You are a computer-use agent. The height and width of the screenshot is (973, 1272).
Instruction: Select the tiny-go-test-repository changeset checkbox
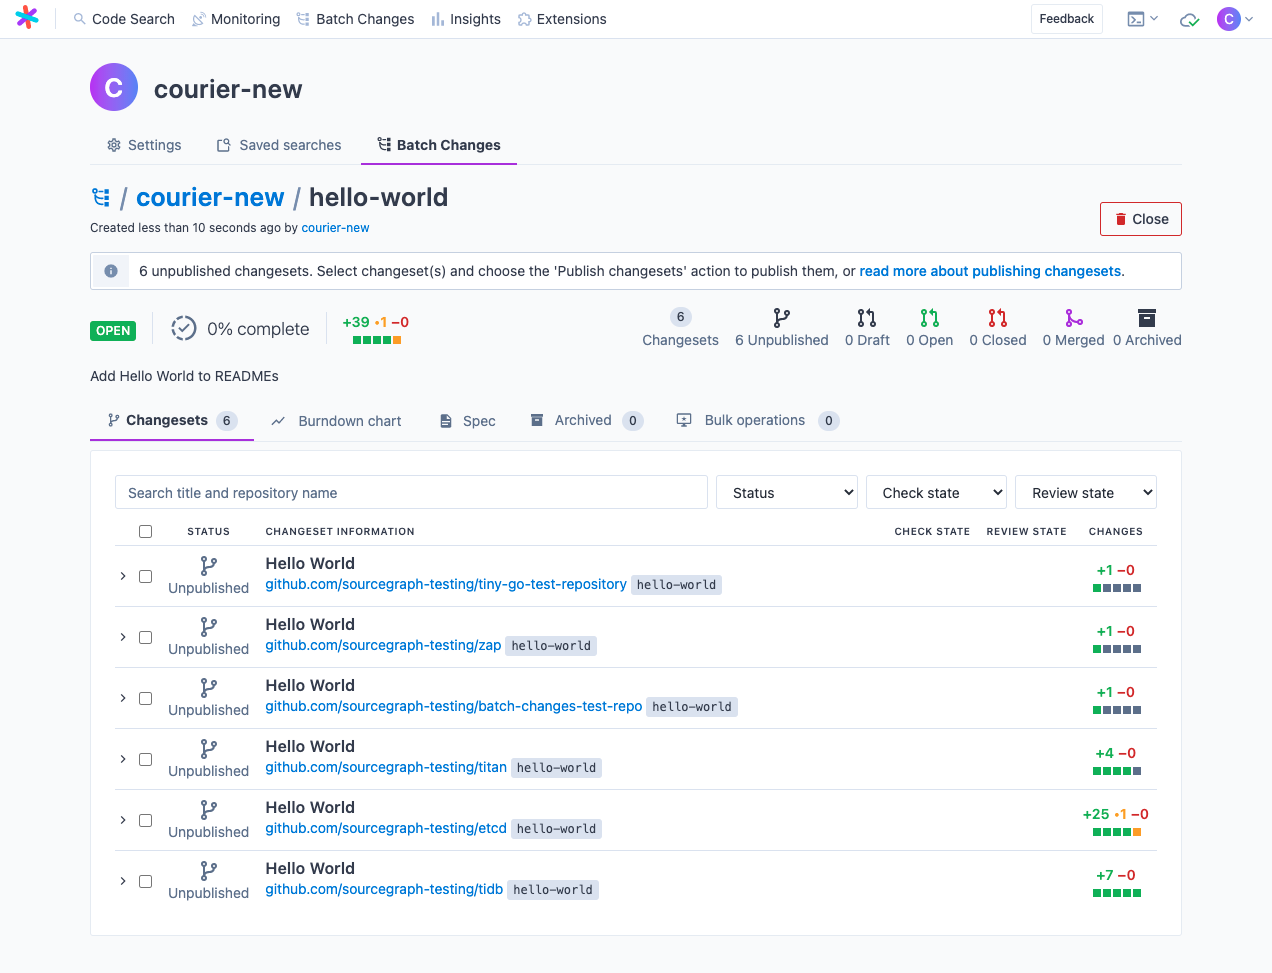[145, 576]
